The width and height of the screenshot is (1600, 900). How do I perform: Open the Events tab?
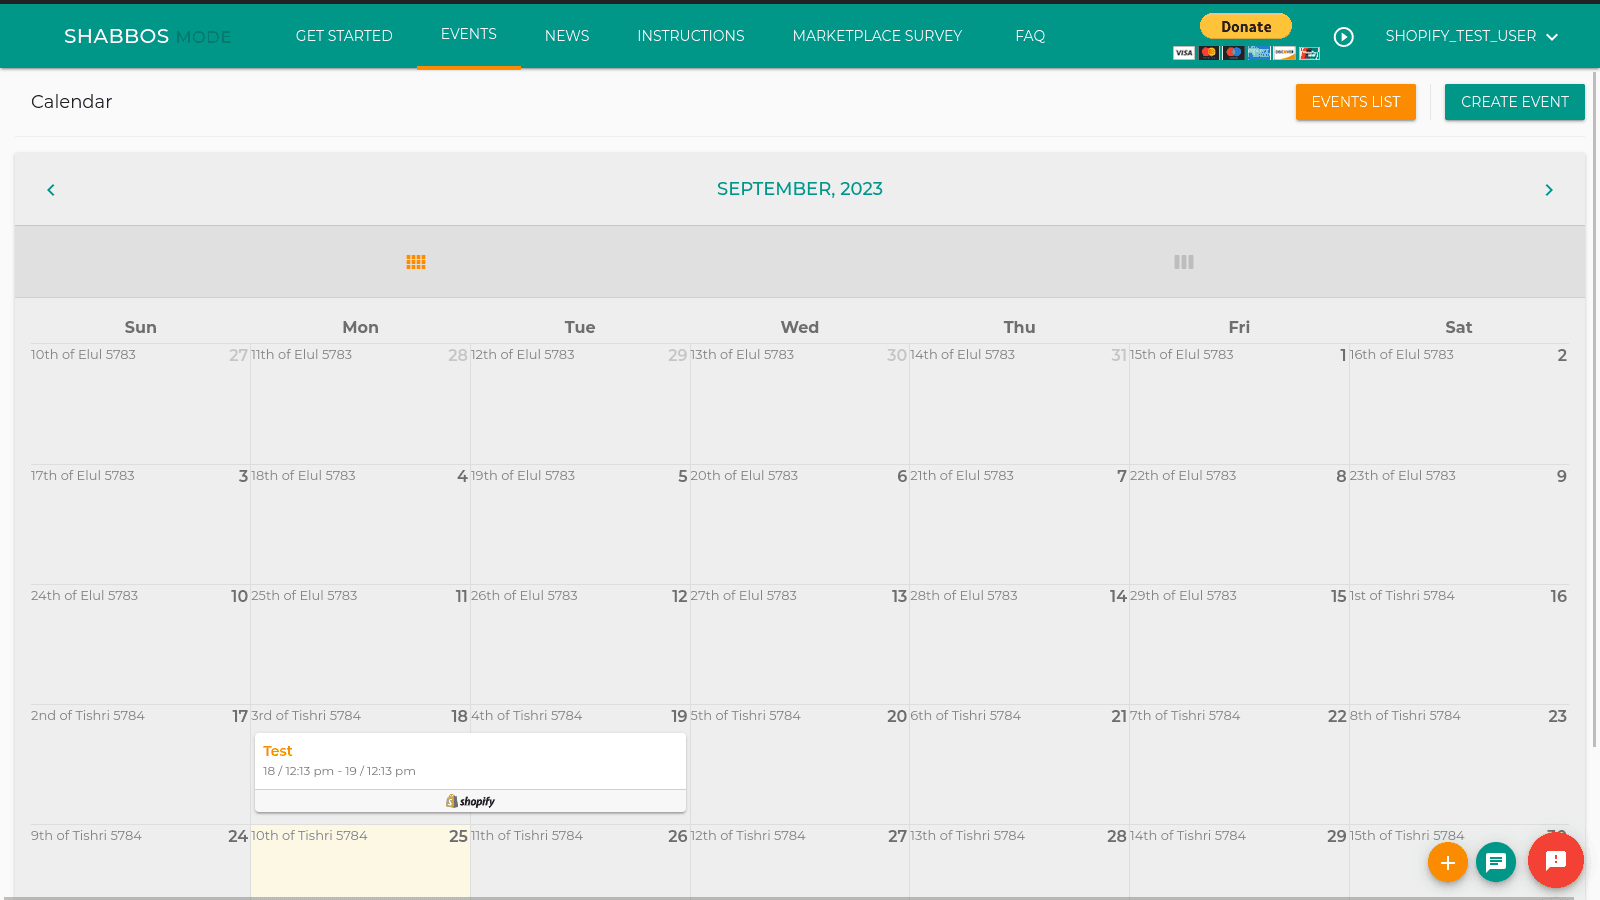pos(468,34)
